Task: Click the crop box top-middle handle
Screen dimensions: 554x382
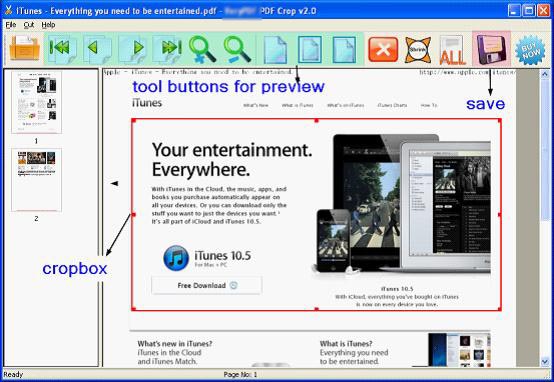Action: click(x=317, y=121)
